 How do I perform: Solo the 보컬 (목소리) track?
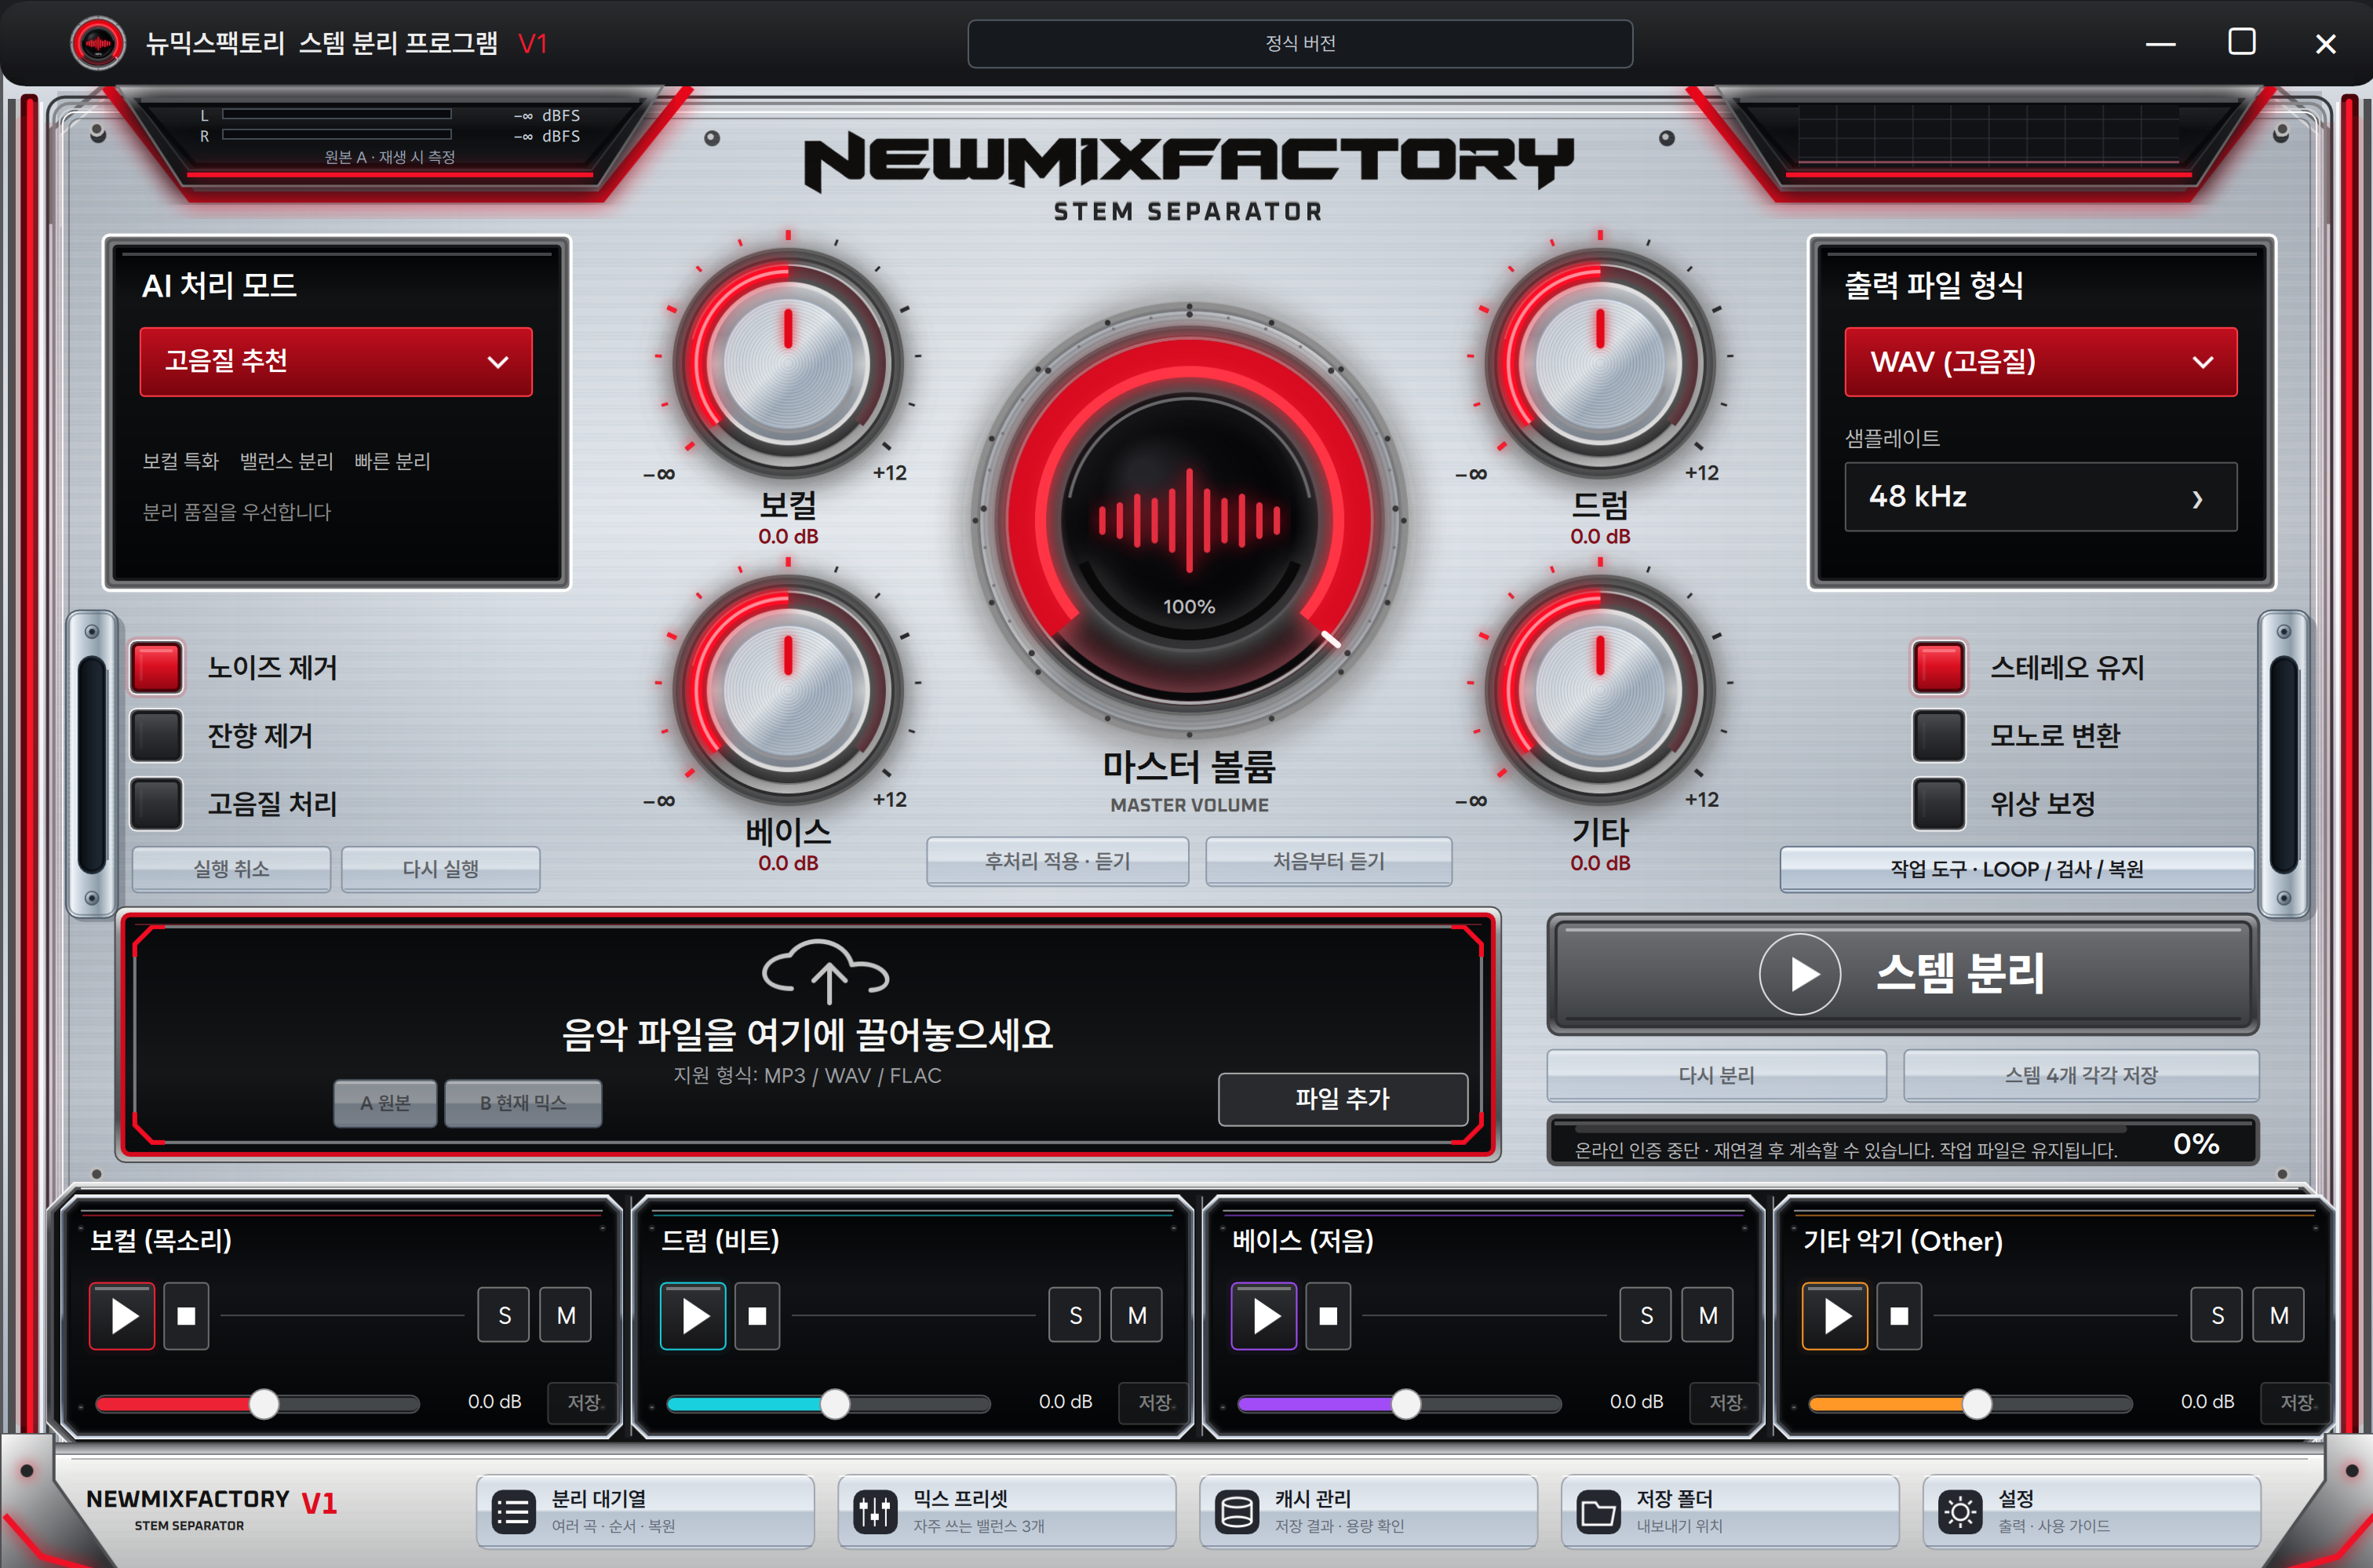pyautogui.click(x=504, y=1315)
